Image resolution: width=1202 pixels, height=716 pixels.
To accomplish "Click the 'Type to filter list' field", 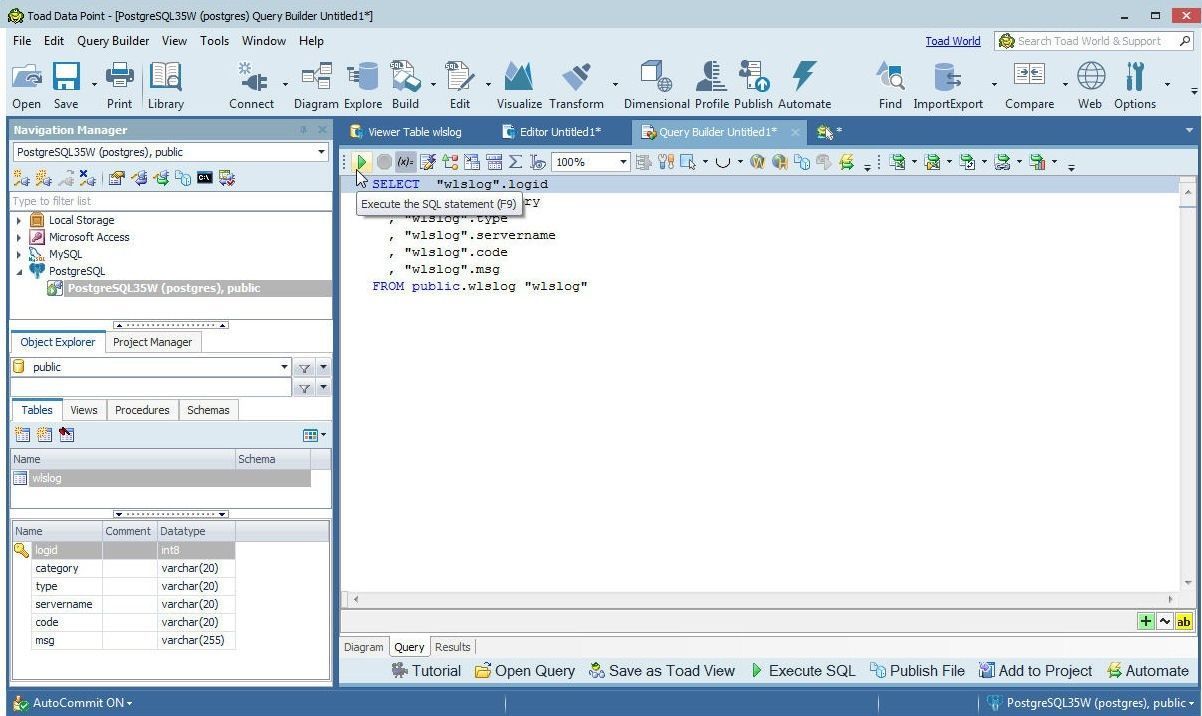I will [x=170, y=201].
